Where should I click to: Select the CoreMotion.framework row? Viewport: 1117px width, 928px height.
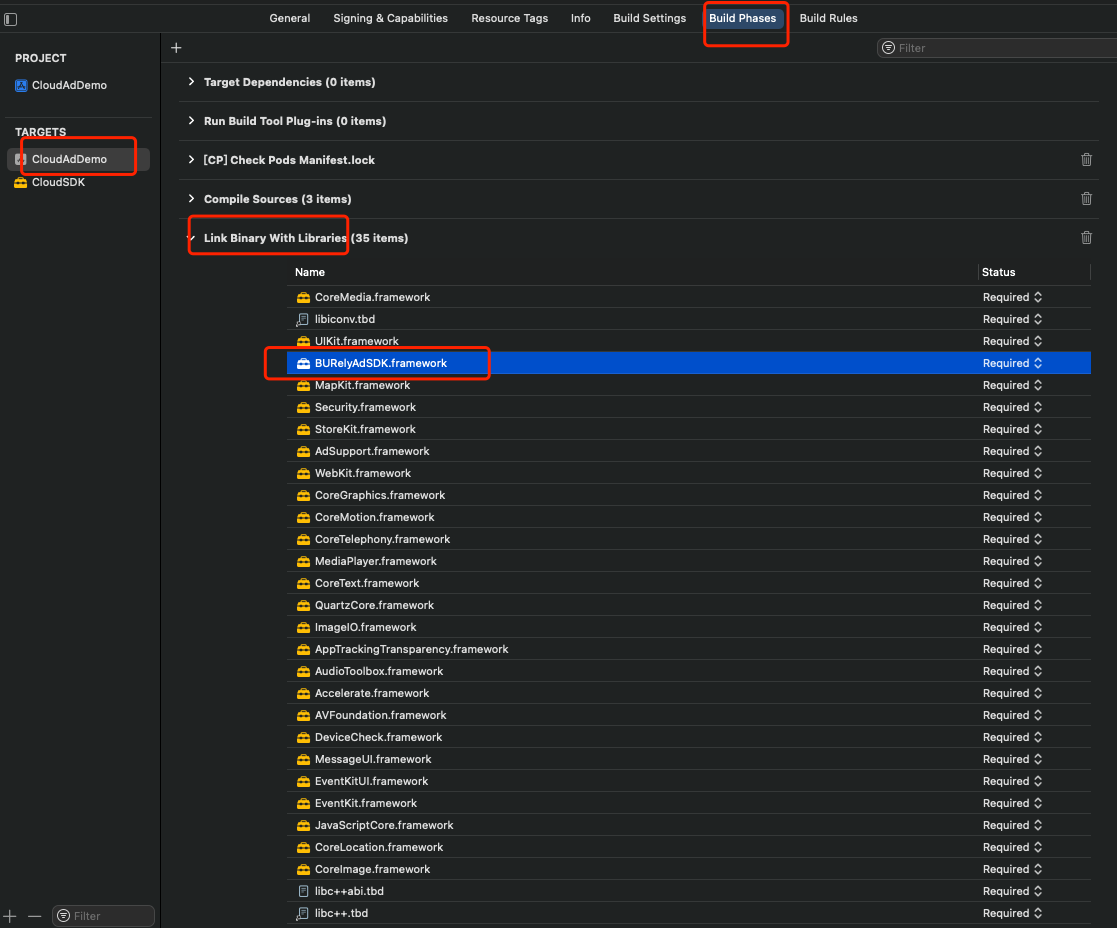tap(689, 518)
